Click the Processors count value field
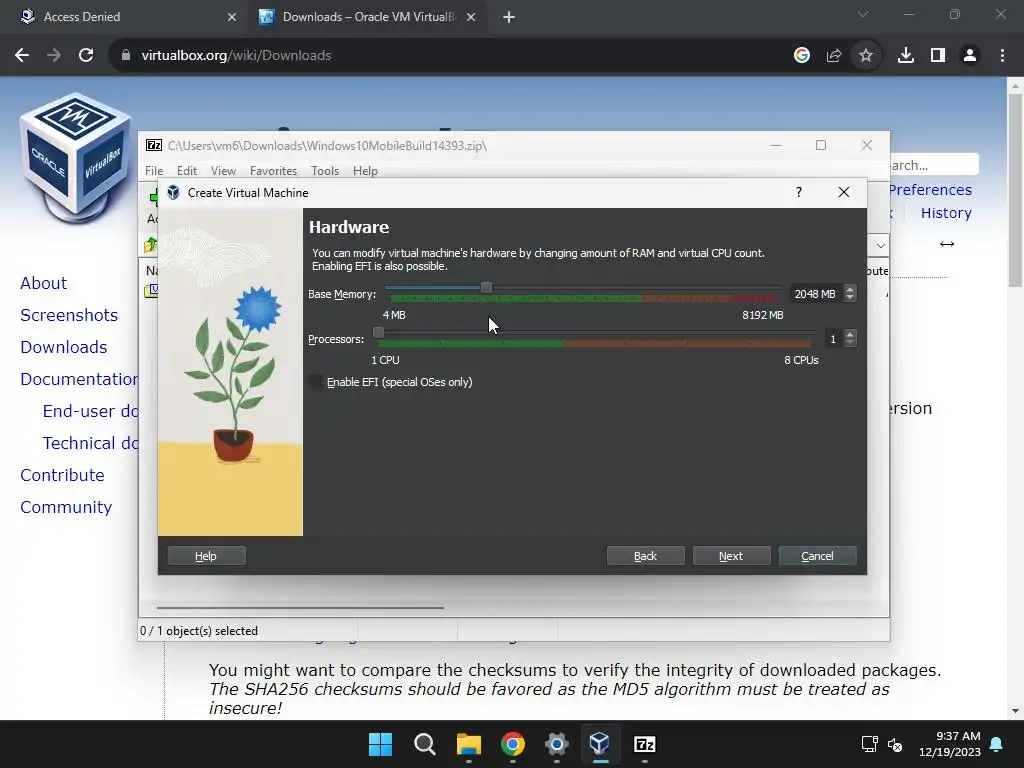Viewport: 1024px width, 768px height. click(x=833, y=339)
